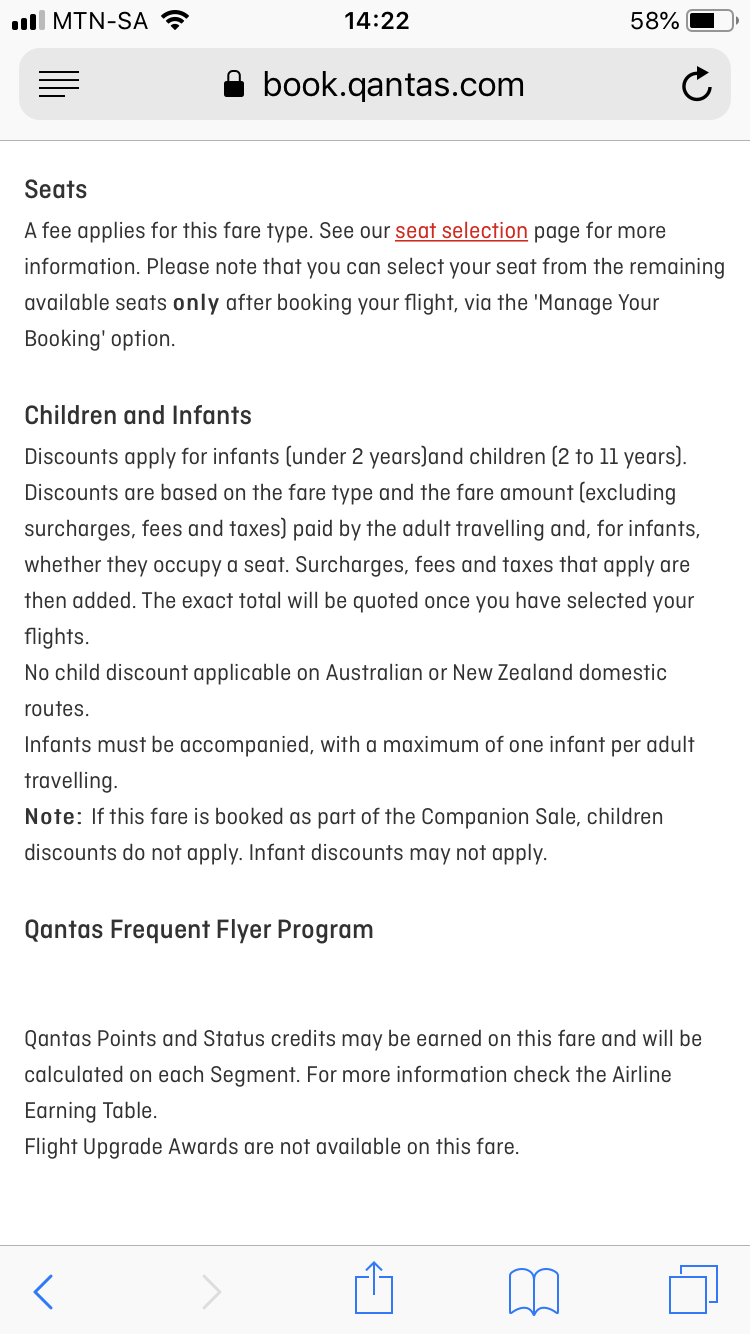Screen dimensions: 750x1334
Task: Tap the 14:22 clock in status bar
Action: pos(375,20)
